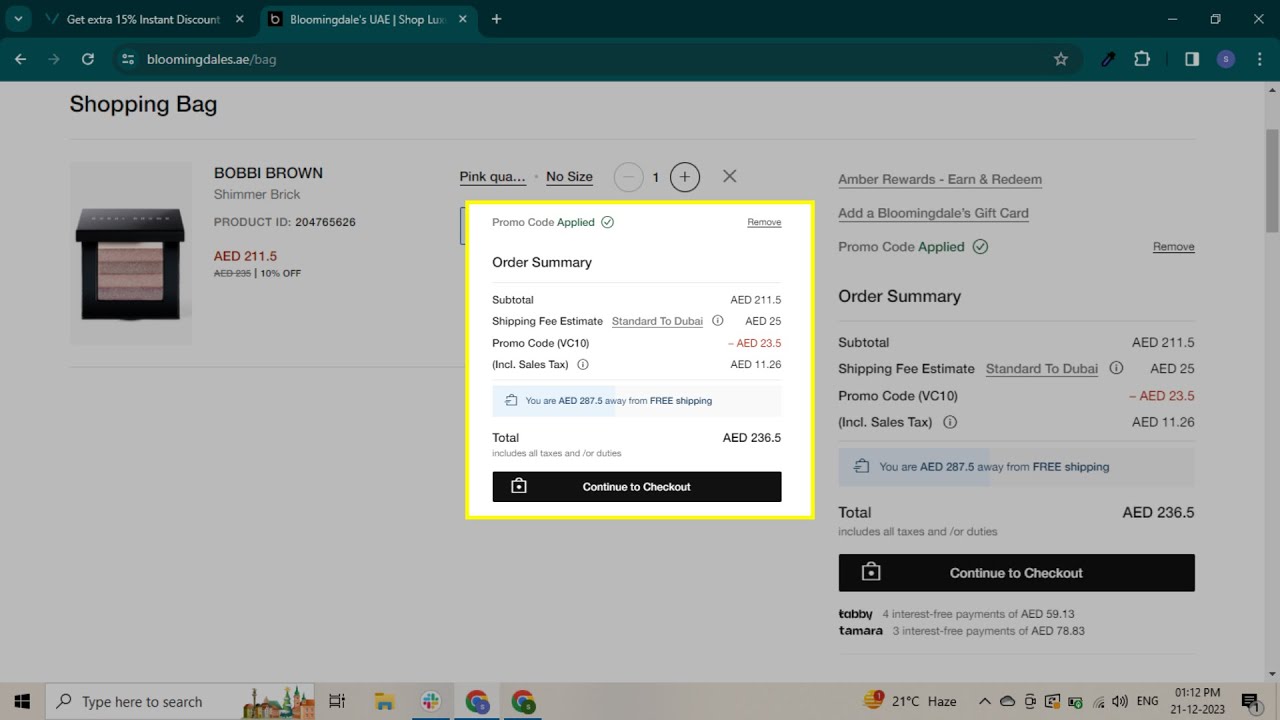Click the 'Type here to search' taskbar box

pos(180,702)
